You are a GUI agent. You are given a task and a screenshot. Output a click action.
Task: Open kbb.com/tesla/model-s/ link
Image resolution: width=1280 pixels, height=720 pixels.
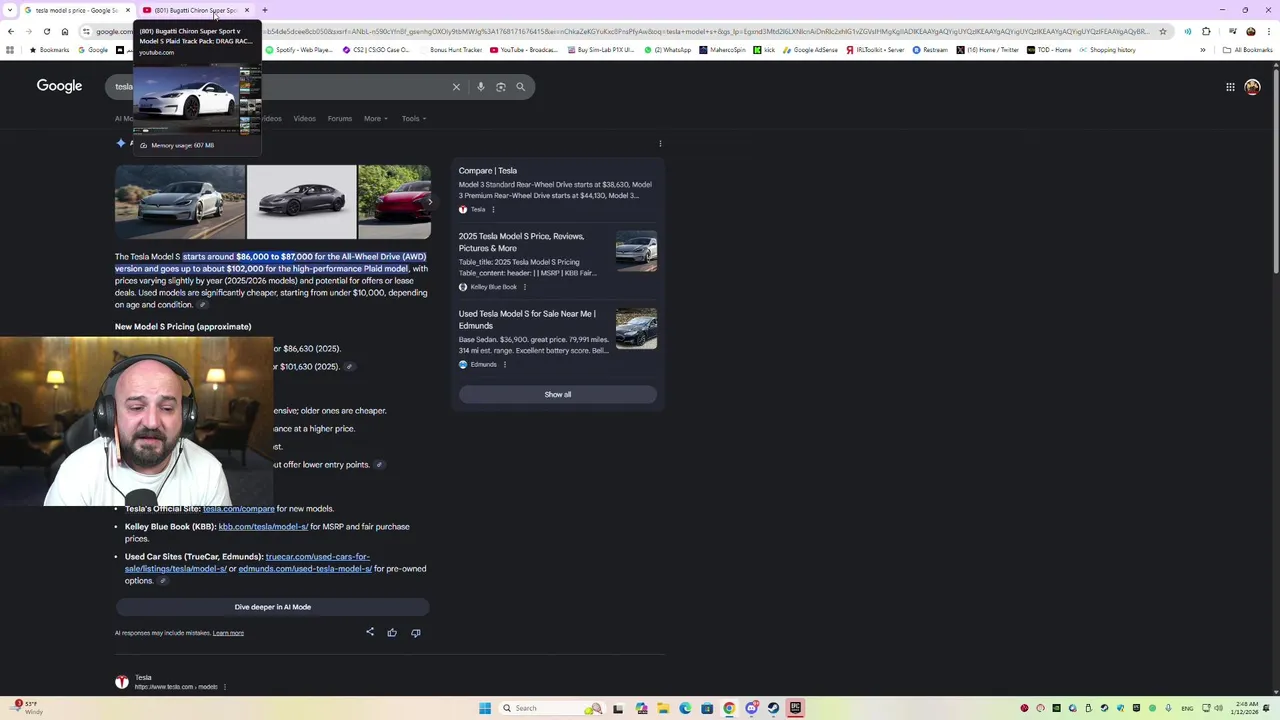pos(263,527)
